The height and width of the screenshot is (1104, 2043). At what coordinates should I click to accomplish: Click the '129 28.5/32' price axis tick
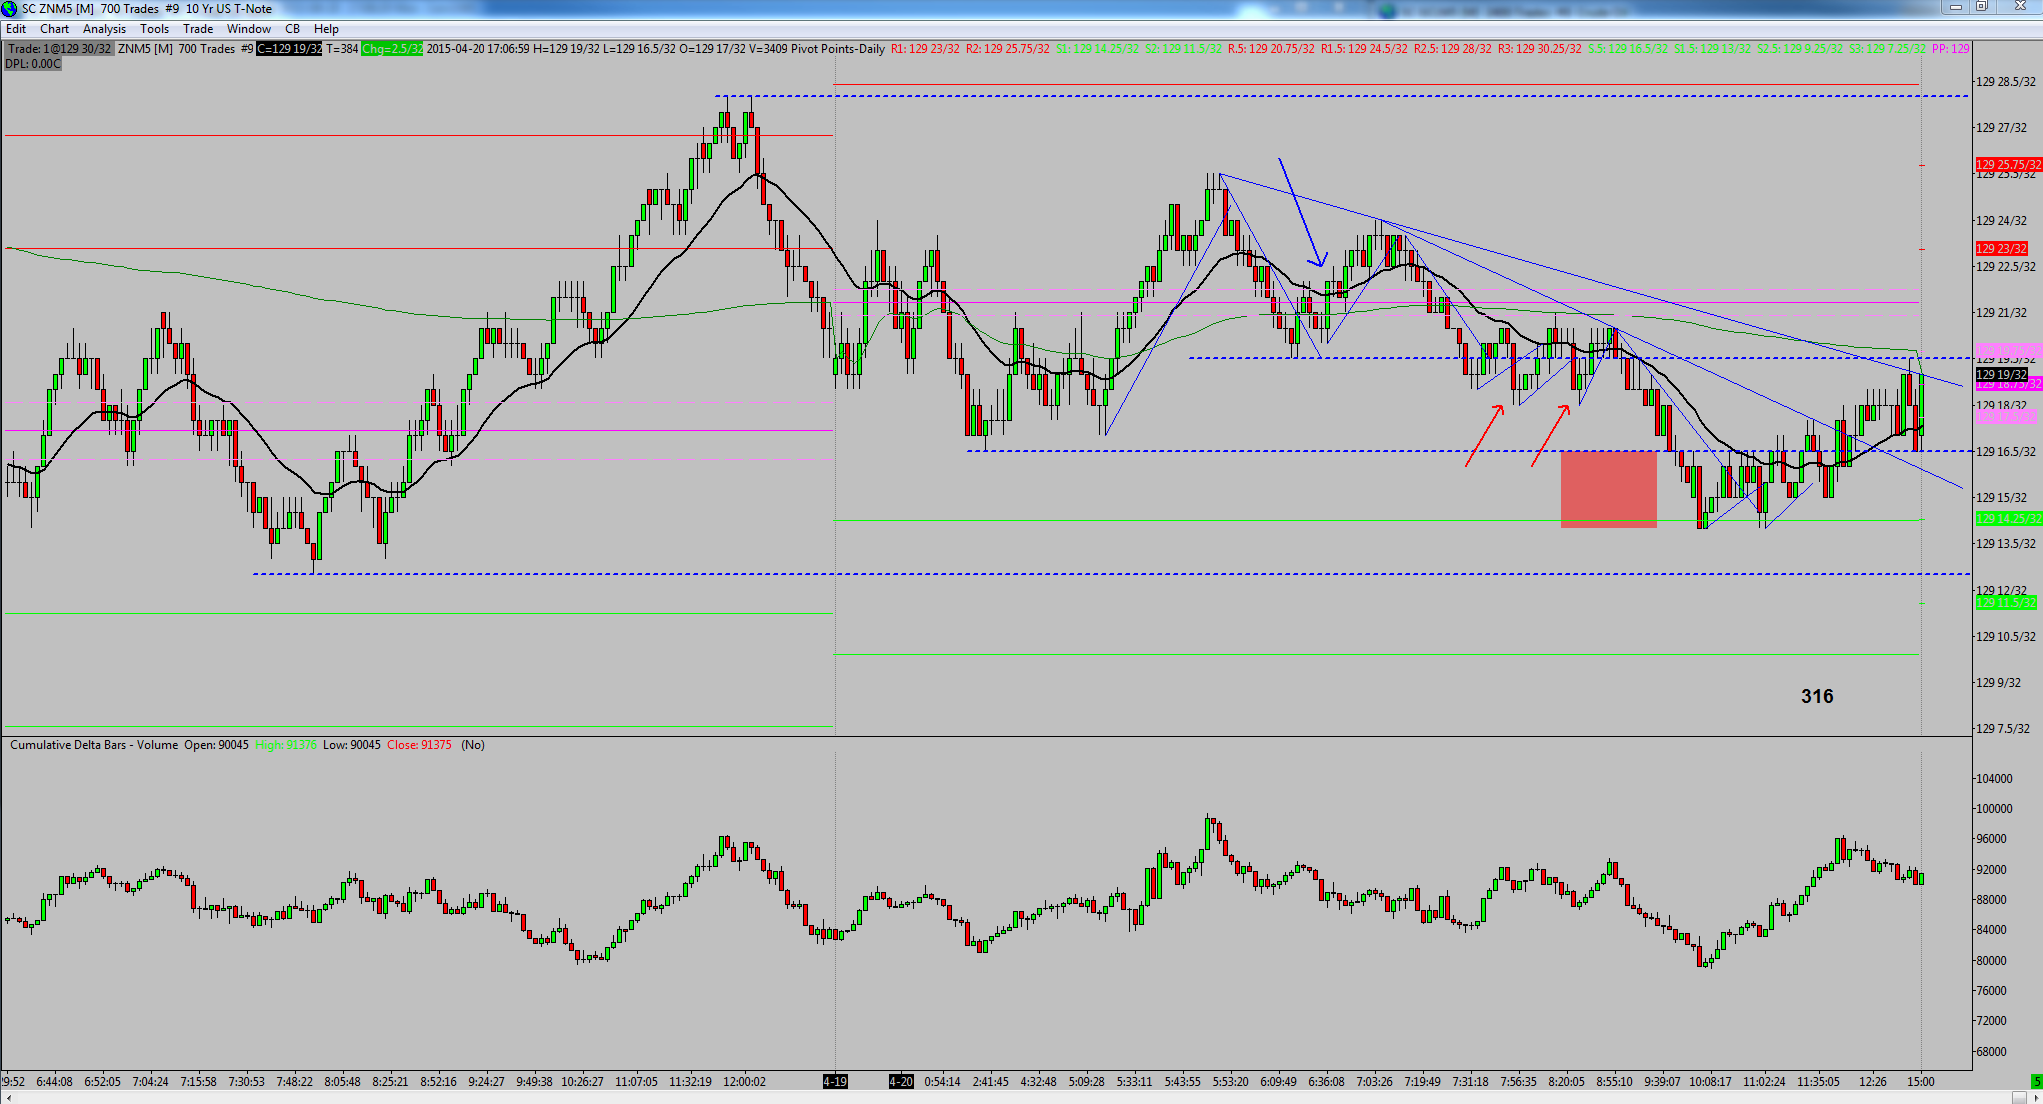pyautogui.click(x=2006, y=82)
